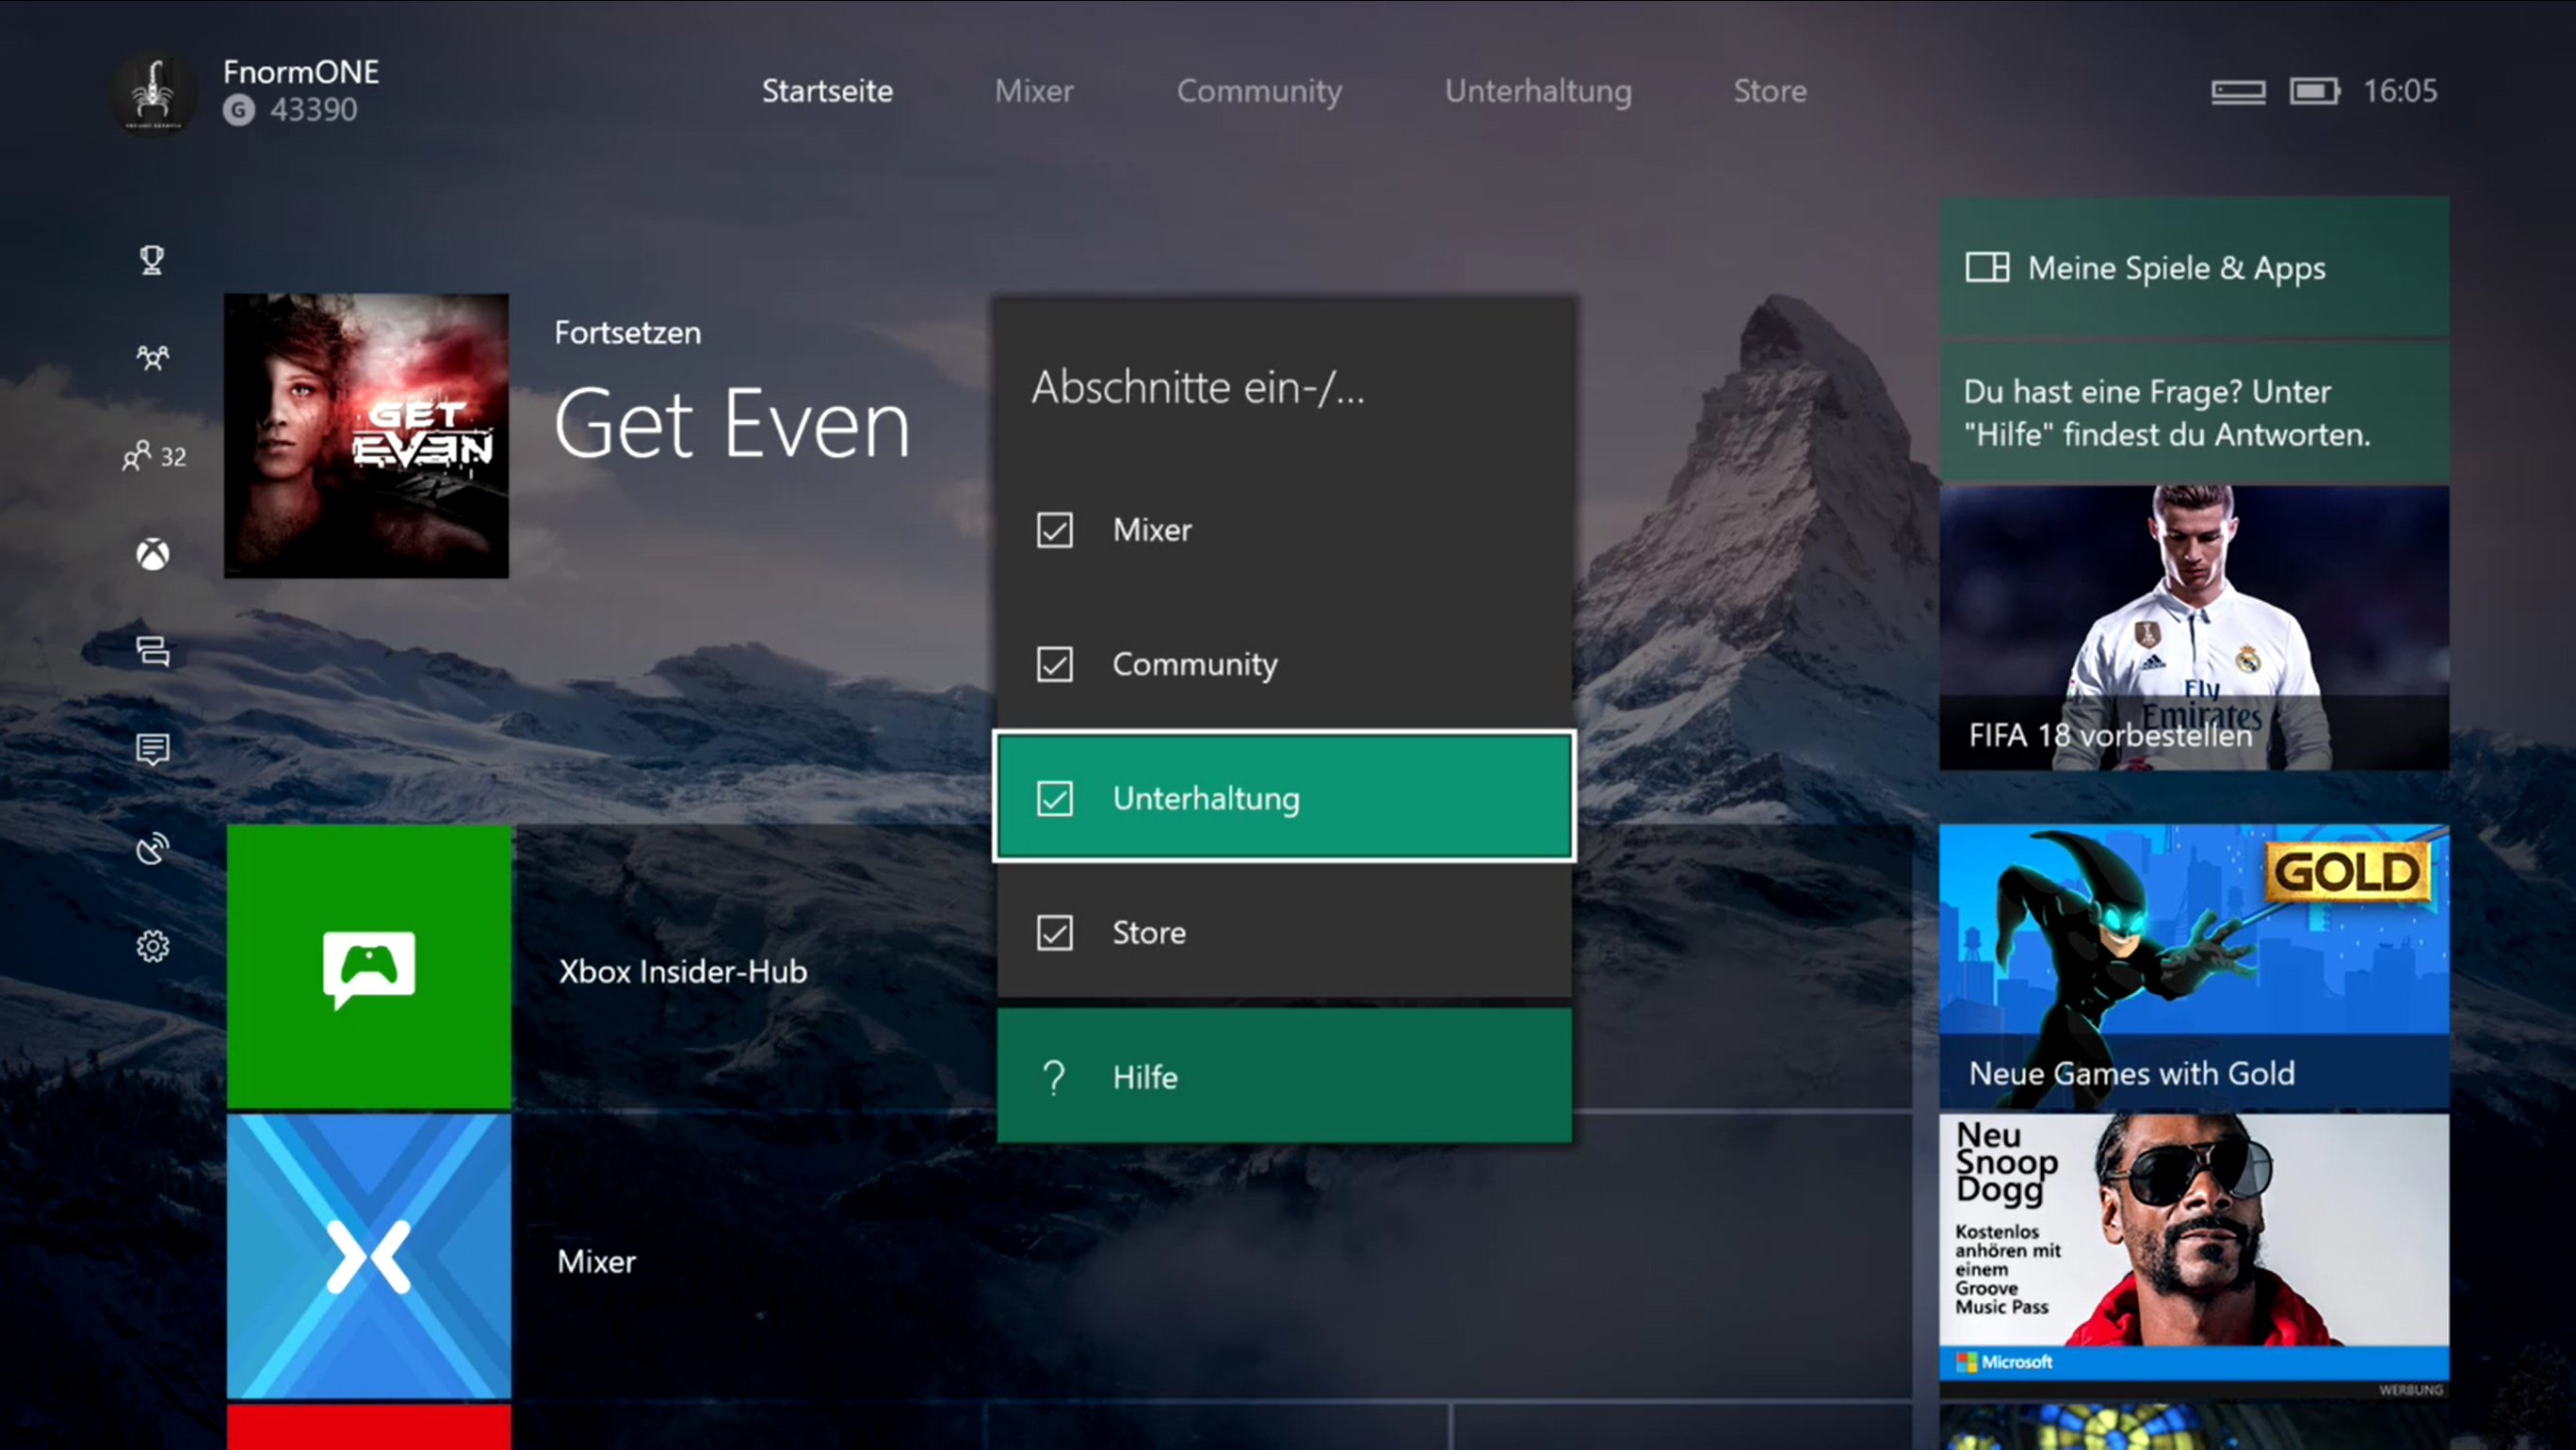2576x1450 pixels.
Task: Click the Xbox Insider-Hub green tile icon
Action: (368, 967)
